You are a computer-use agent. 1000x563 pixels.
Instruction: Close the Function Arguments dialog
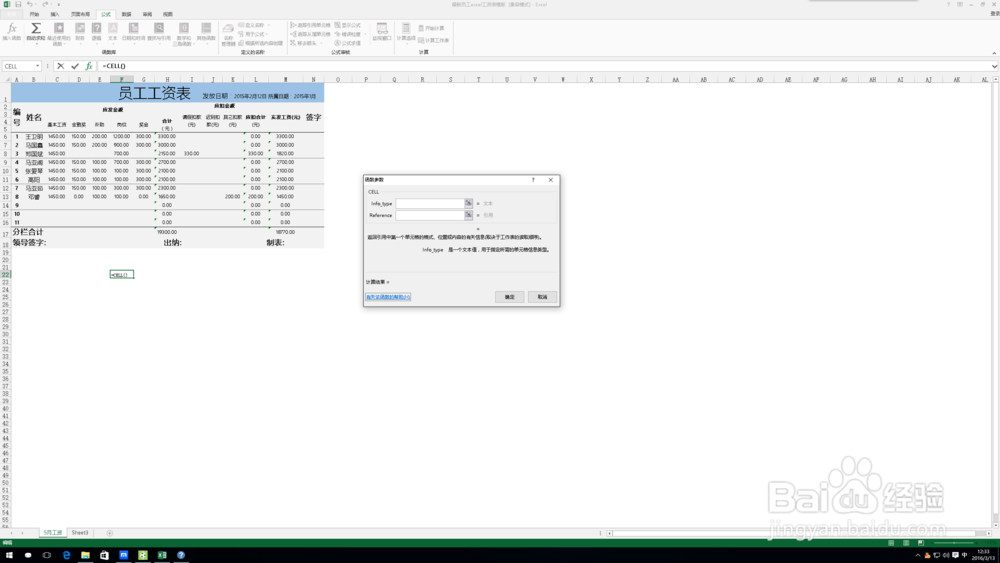click(x=551, y=180)
